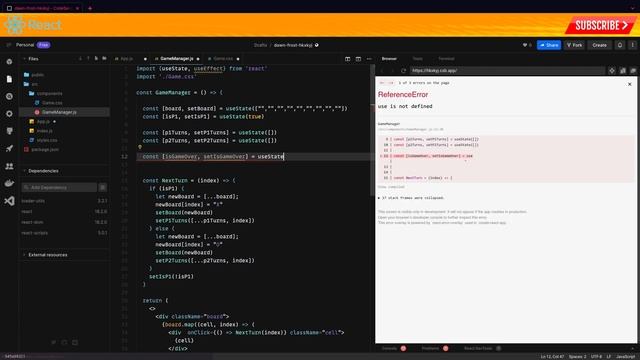Click the View compiled link
Screen dimensions: 640x360
click(391, 187)
